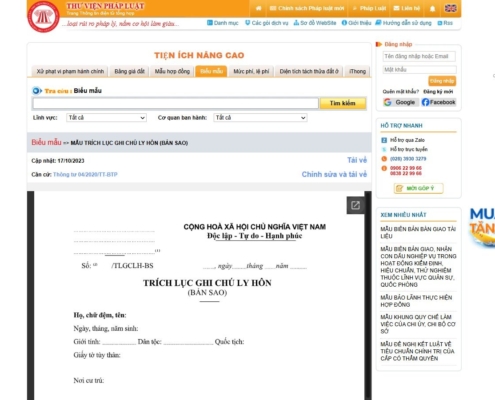This screenshot has height=400, width=495.
Task: Open Mẫu đề nghị kết luật về tiêu chuẩn chính trị
Action: [x=417, y=351]
